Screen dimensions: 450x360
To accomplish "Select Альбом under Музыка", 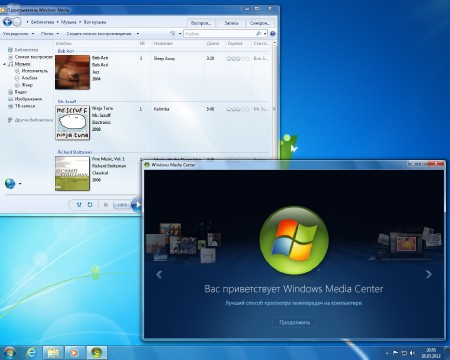I will (x=29, y=78).
